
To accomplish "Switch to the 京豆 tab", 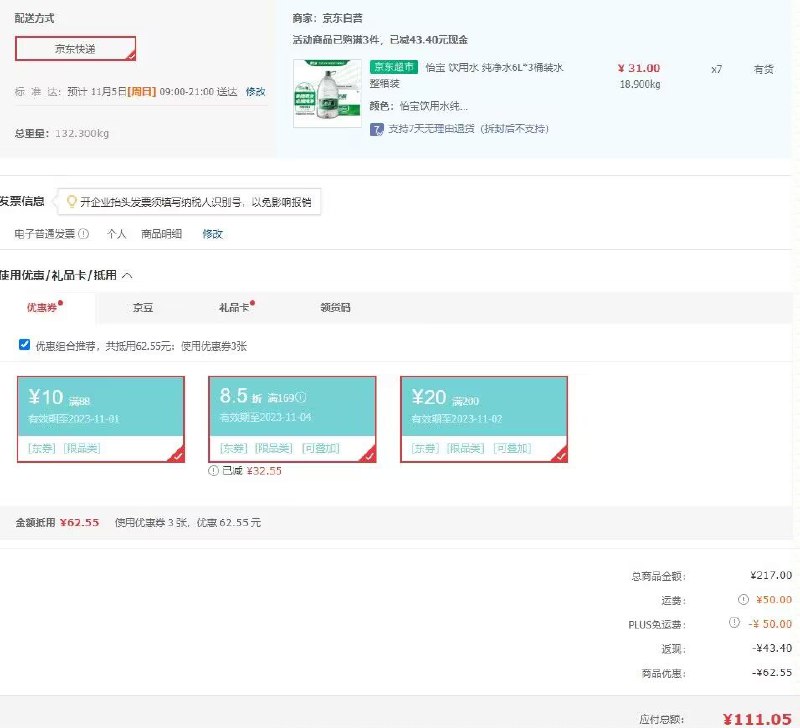I will tap(143, 308).
